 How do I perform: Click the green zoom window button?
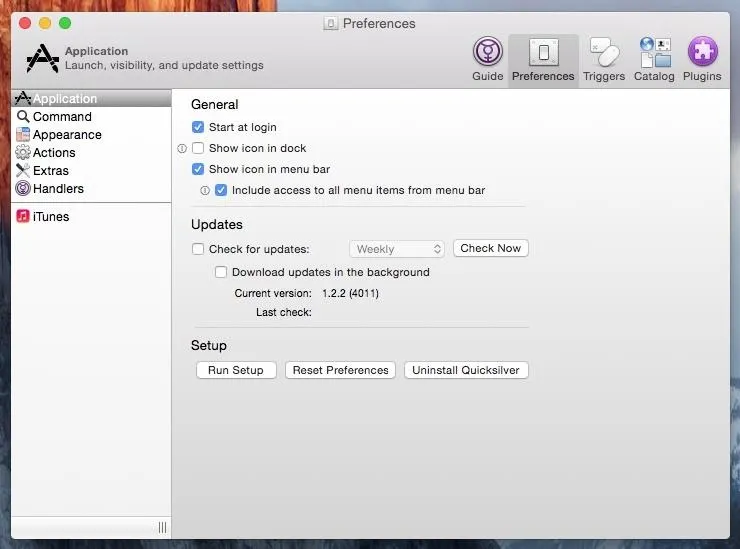tap(65, 23)
